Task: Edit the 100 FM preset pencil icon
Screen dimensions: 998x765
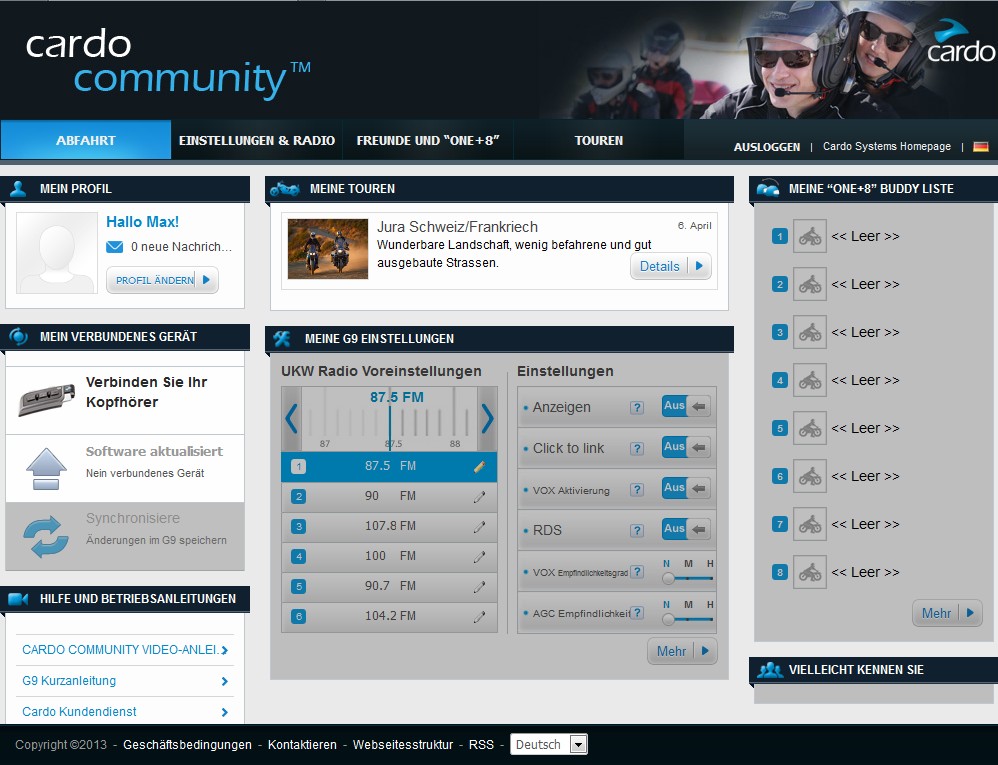Action: click(479, 556)
